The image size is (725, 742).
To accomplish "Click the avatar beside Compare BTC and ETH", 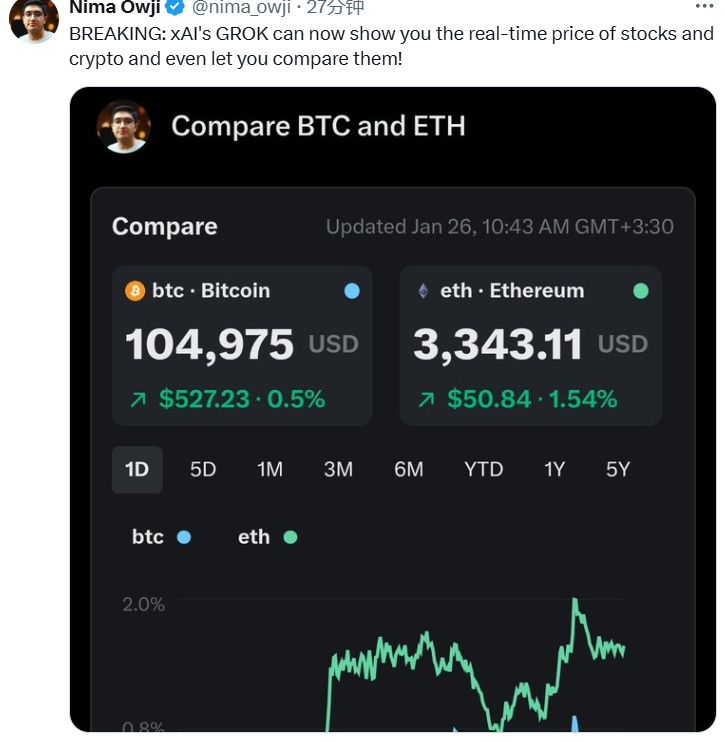I will click(124, 127).
